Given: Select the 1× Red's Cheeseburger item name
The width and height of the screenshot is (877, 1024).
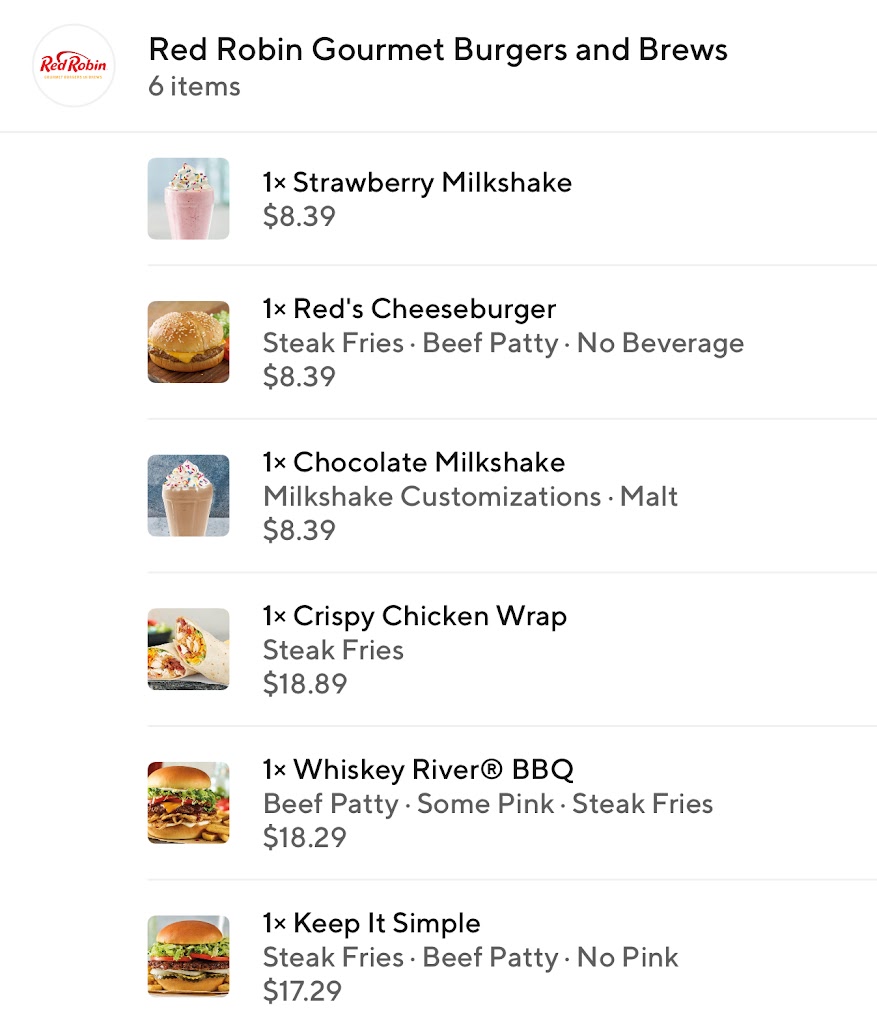Looking at the screenshot, I should (x=409, y=309).
